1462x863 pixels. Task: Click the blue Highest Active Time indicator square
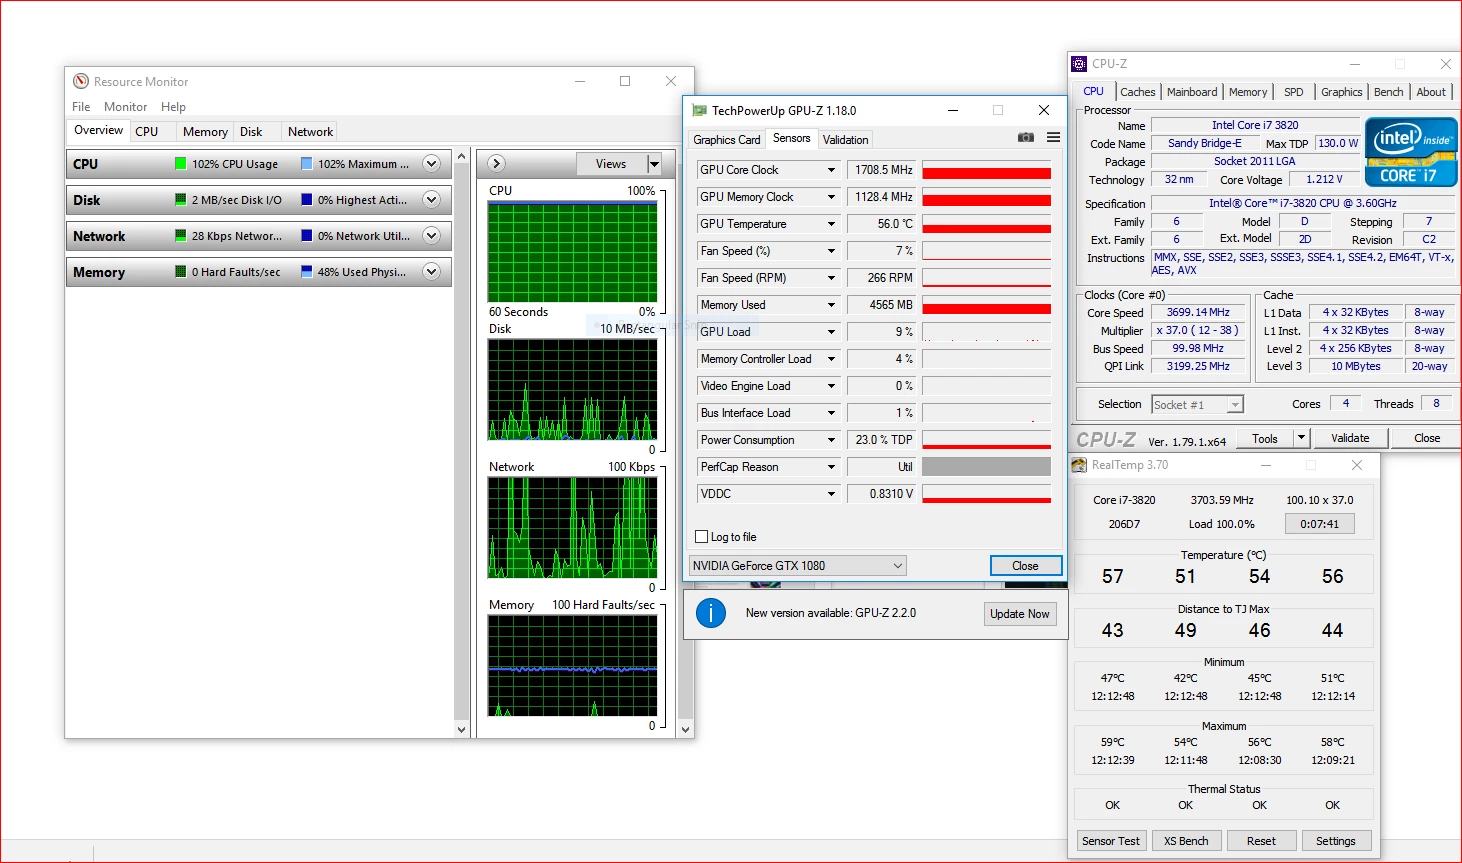(x=307, y=199)
